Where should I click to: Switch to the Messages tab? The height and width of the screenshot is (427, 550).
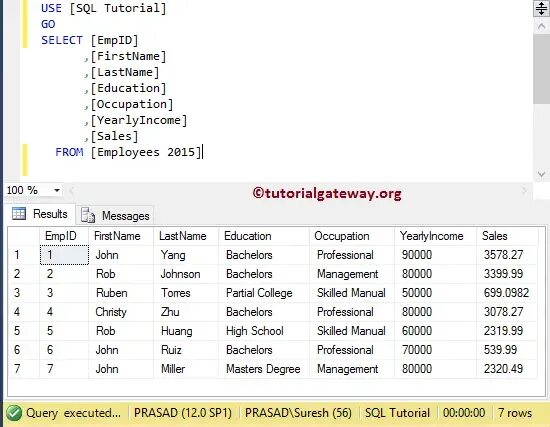click(x=115, y=215)
